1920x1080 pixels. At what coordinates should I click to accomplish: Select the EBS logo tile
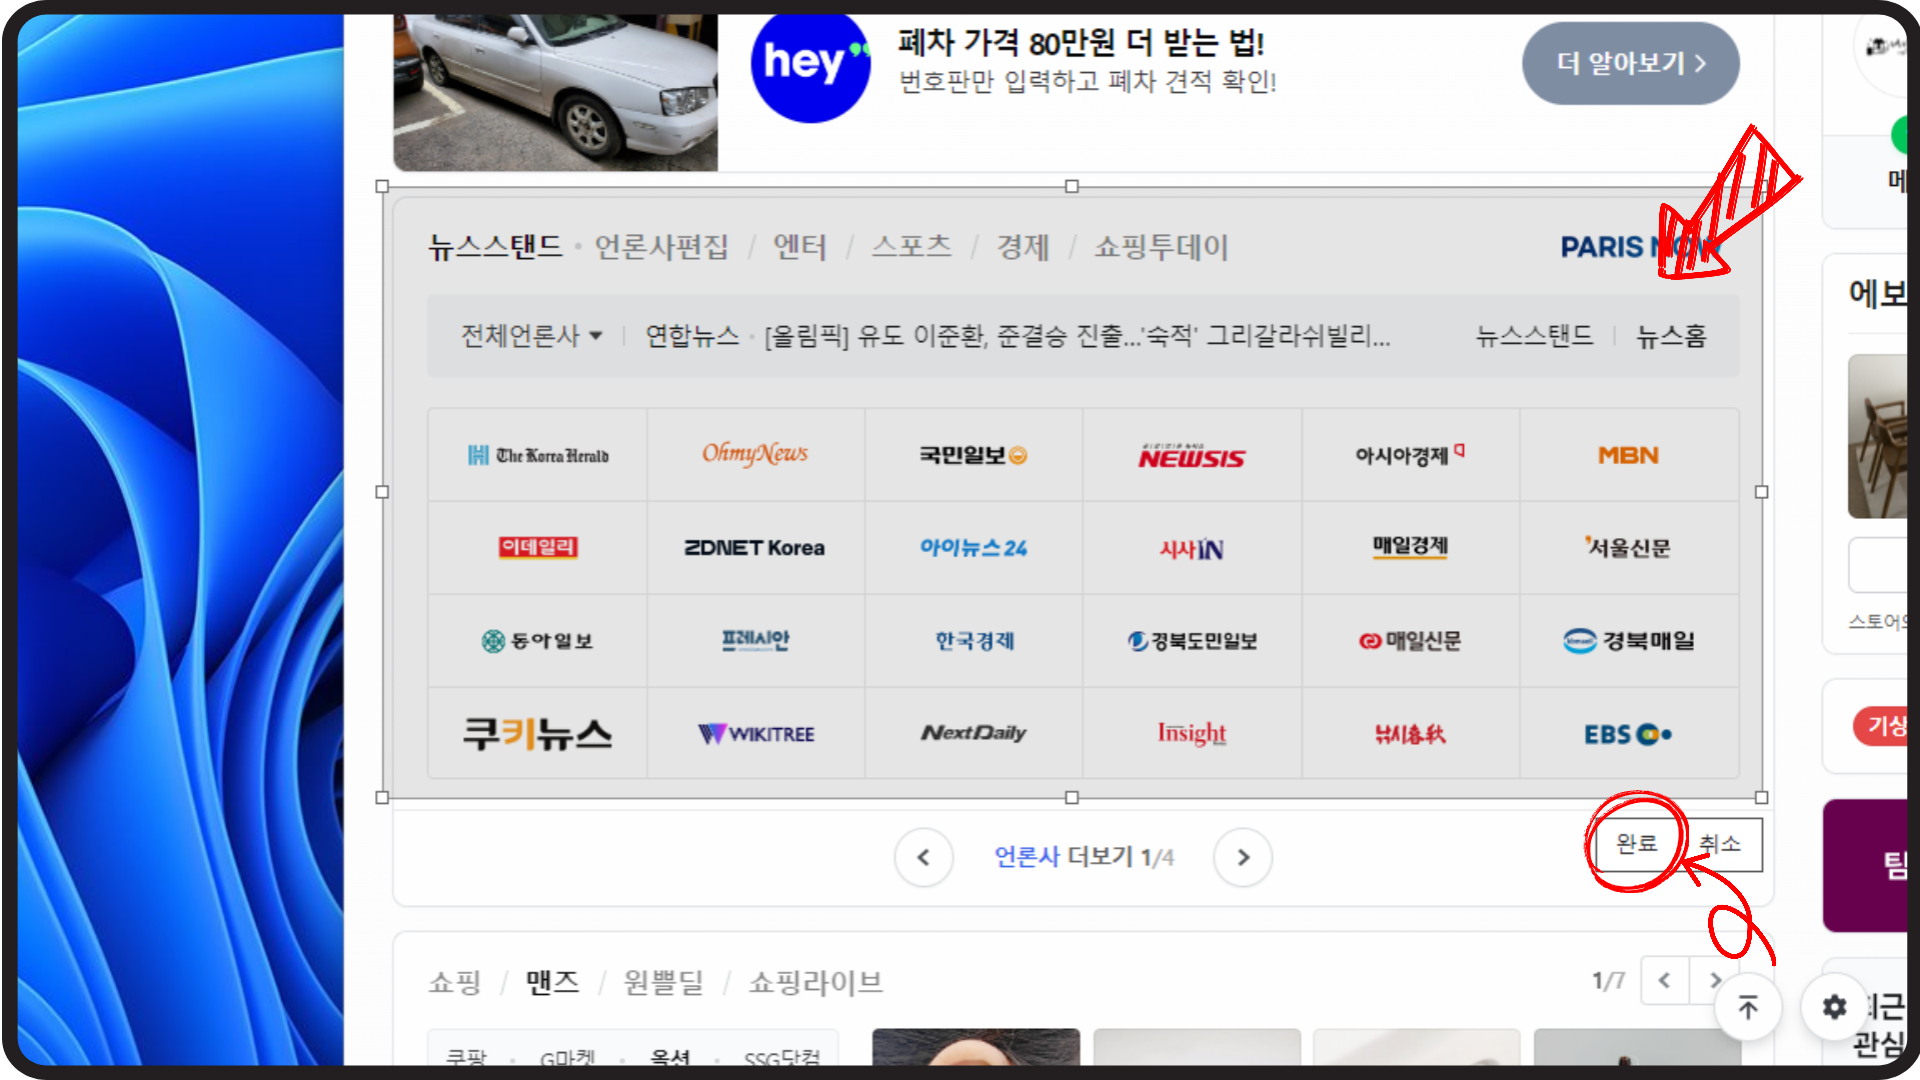[x=1628, y=734]
